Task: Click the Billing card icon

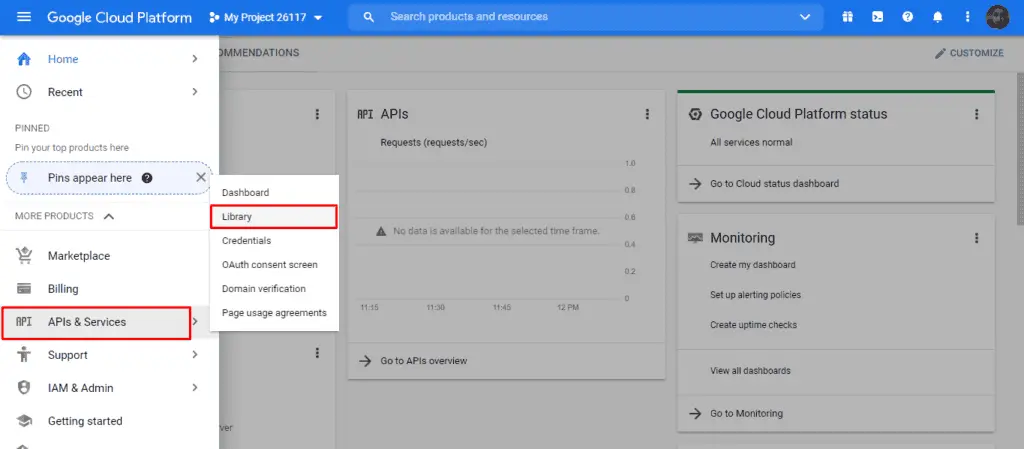Action: pos(24,288)
